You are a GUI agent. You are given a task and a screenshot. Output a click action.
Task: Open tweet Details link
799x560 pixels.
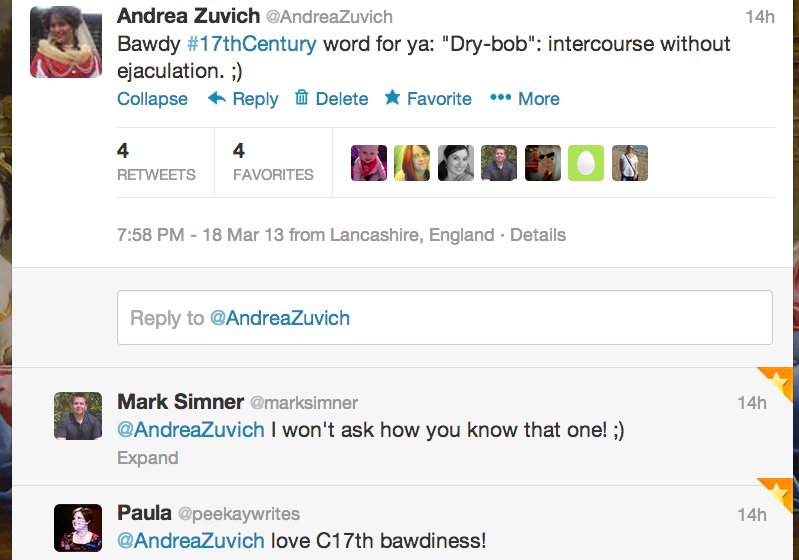538,235
